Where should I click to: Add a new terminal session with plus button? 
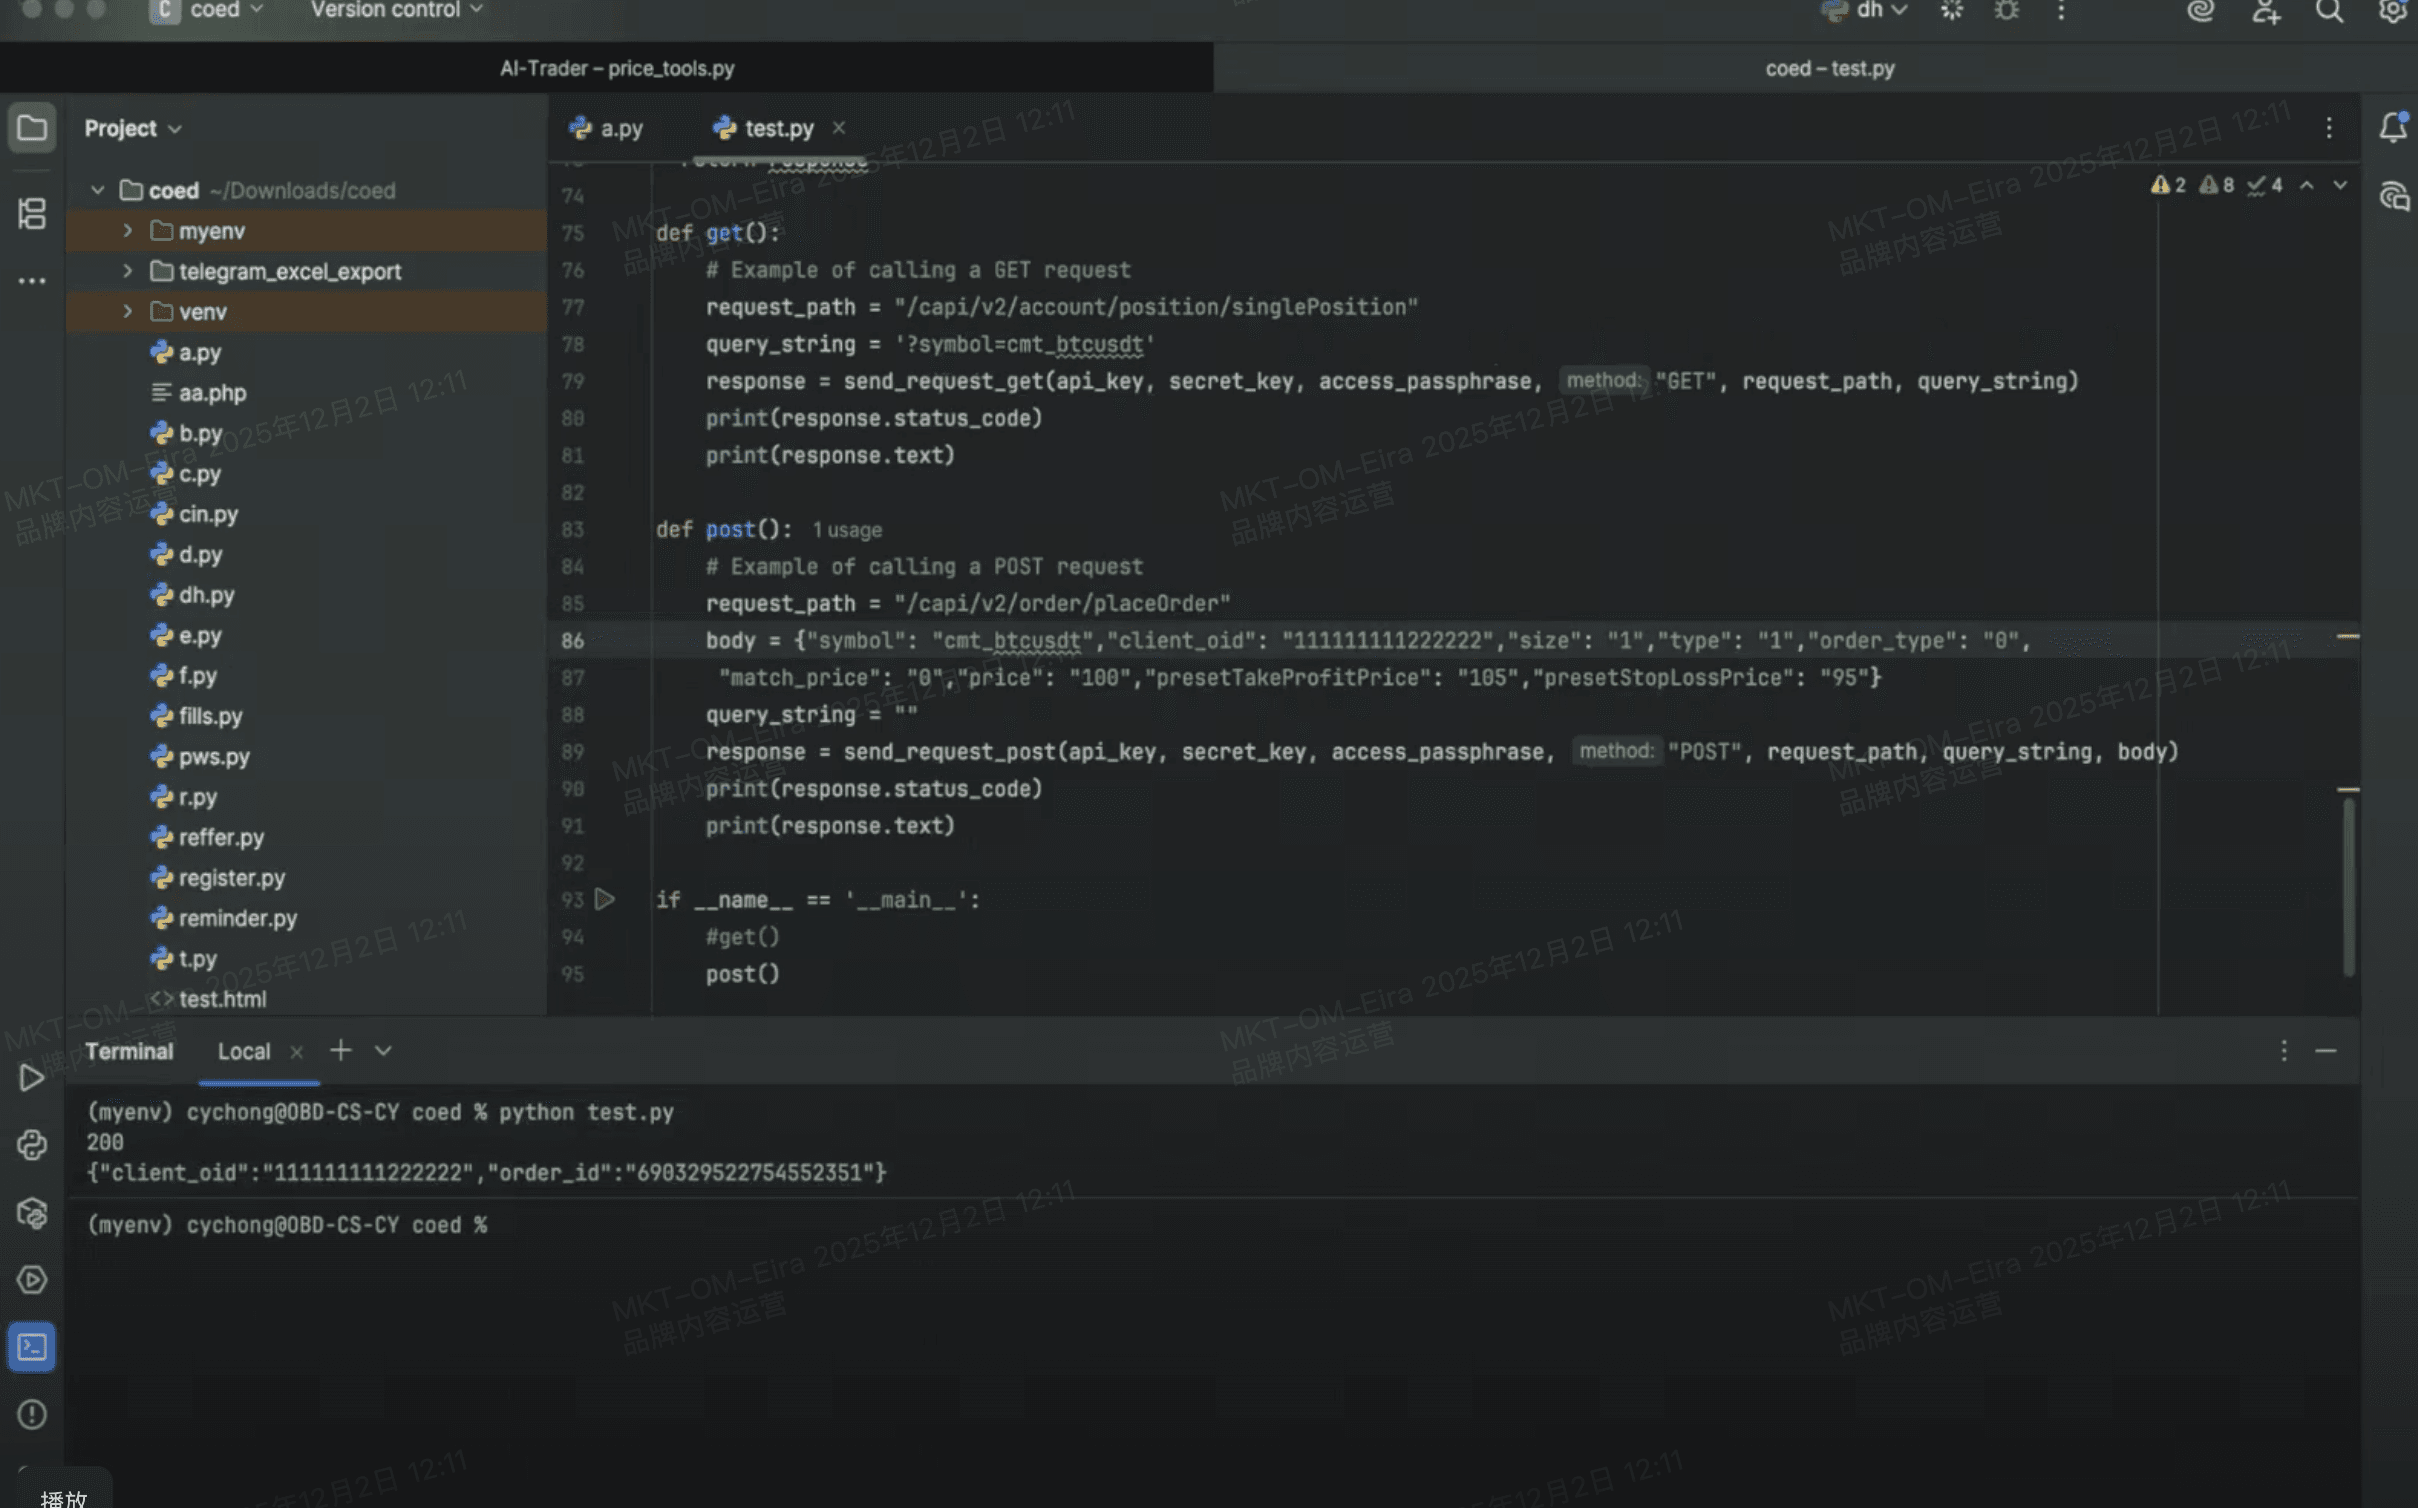[x=341, y=1050]
